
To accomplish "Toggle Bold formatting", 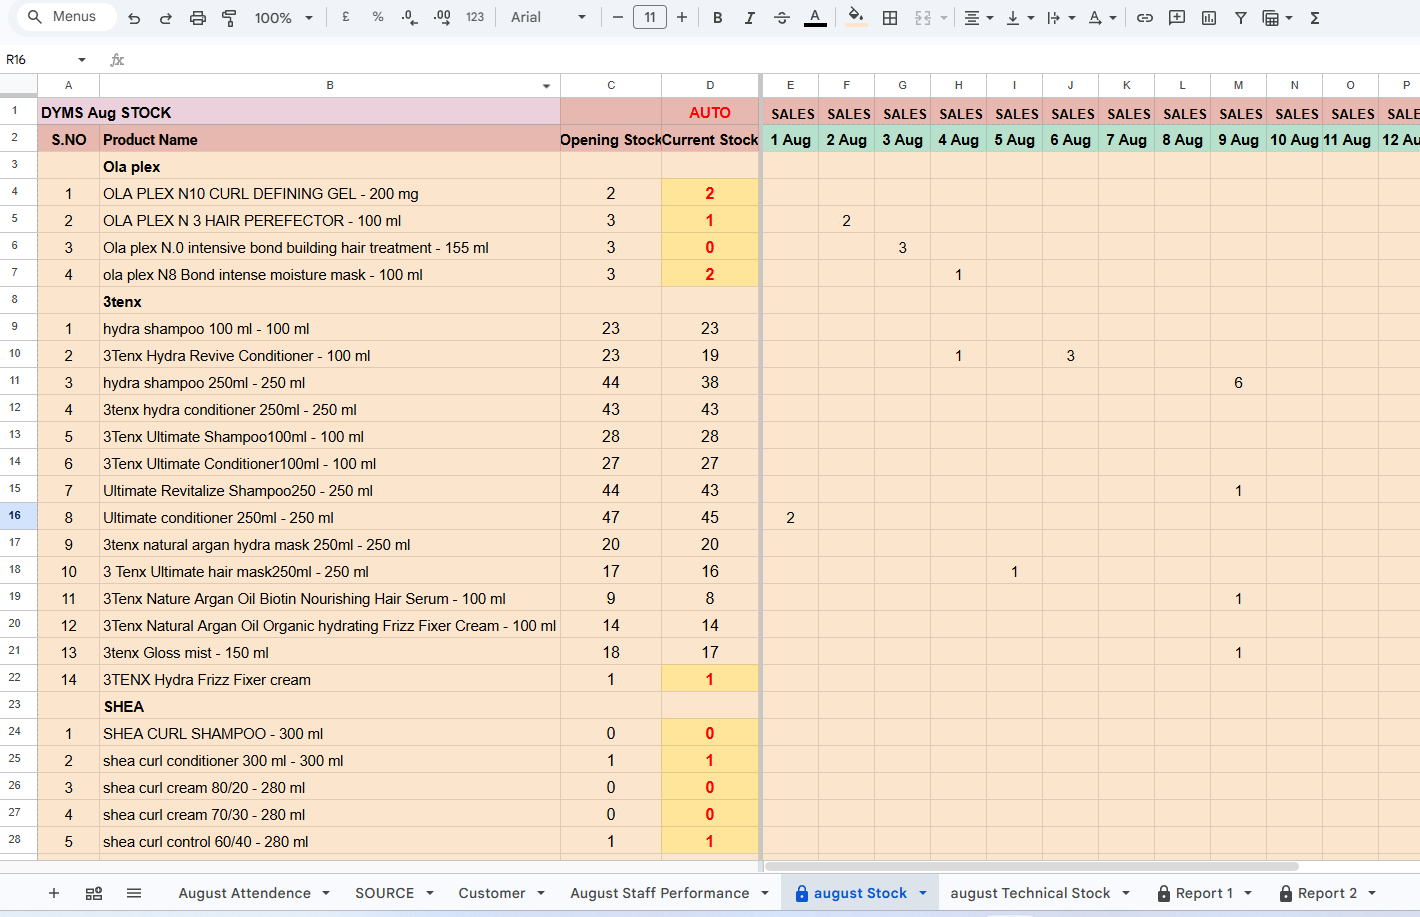I will coord(718,17).
